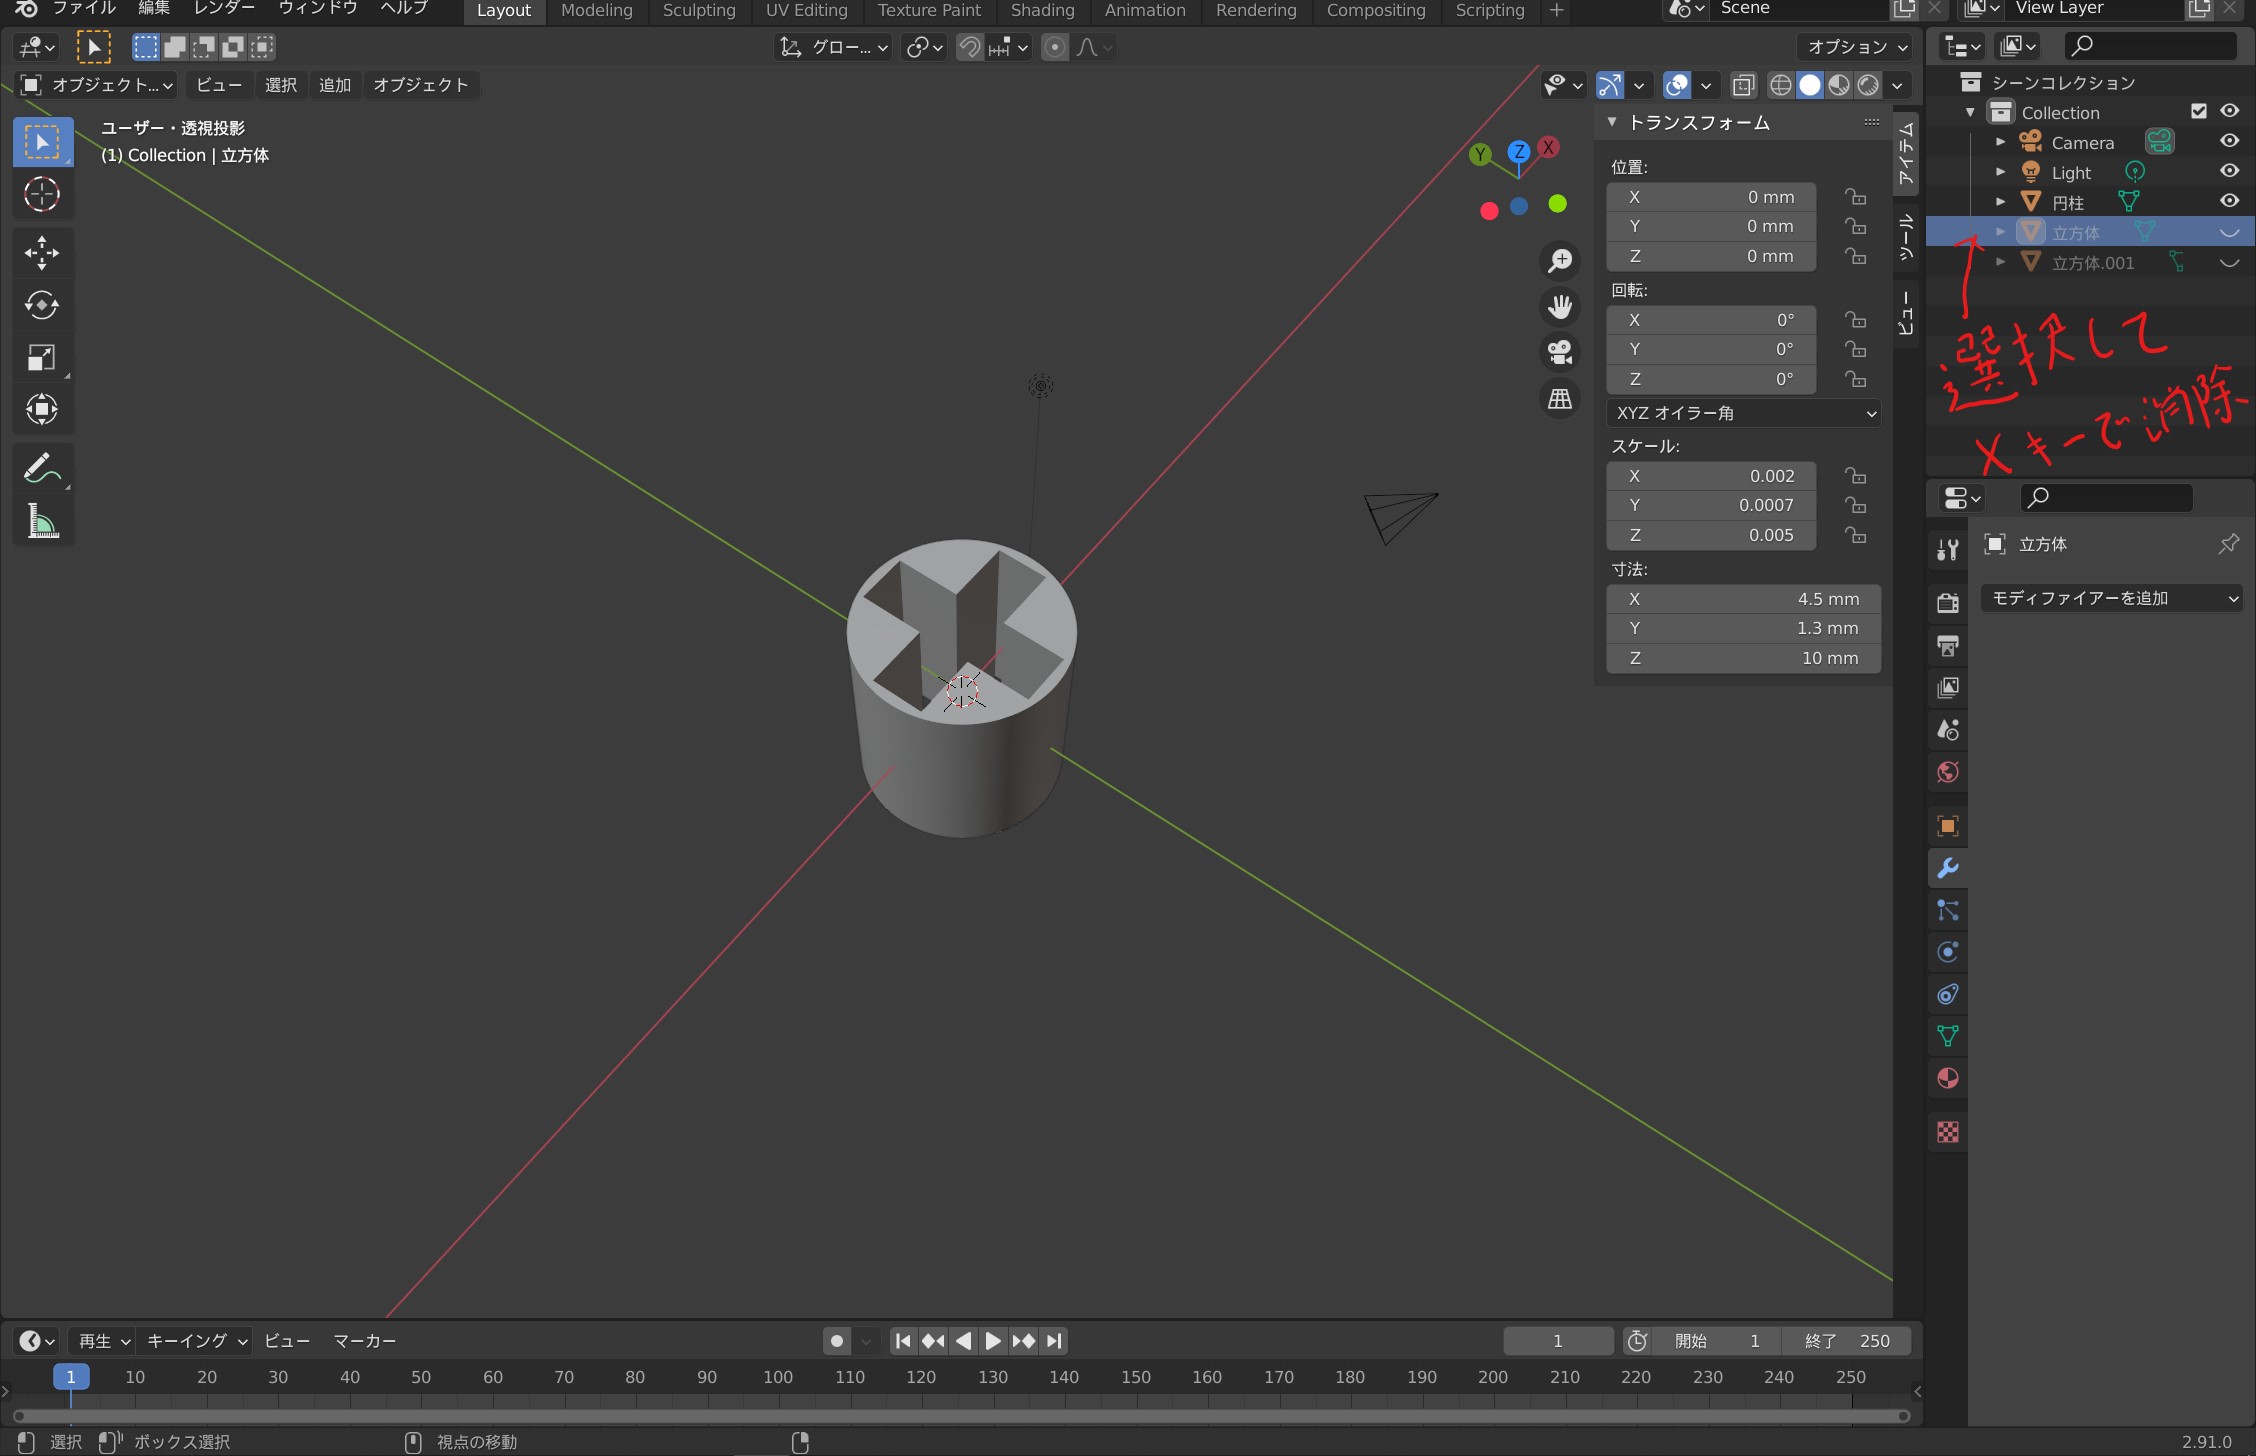Image resolution: width=2256 pixels, height=1456 pixels.
Task: Click the オプション button
Action: click(1857, 47)
